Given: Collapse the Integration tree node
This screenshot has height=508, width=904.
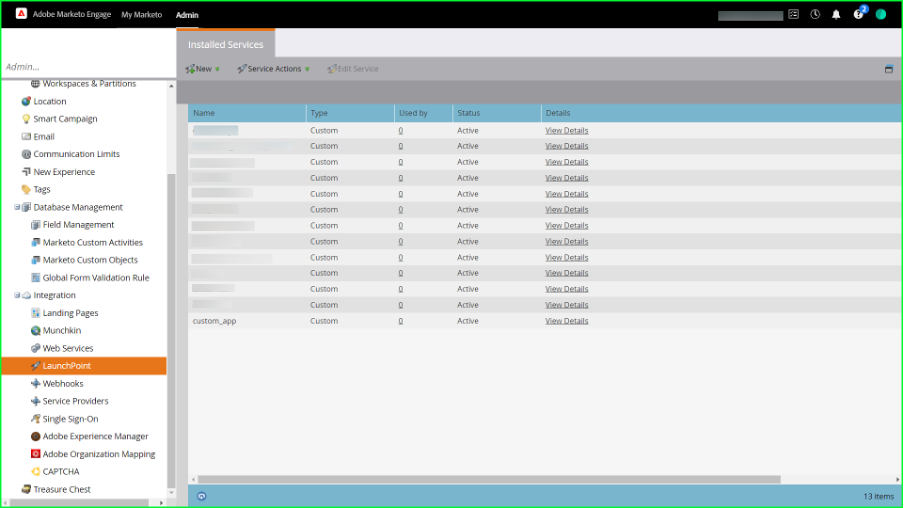Looking at the screenshot, I should 17,295.
